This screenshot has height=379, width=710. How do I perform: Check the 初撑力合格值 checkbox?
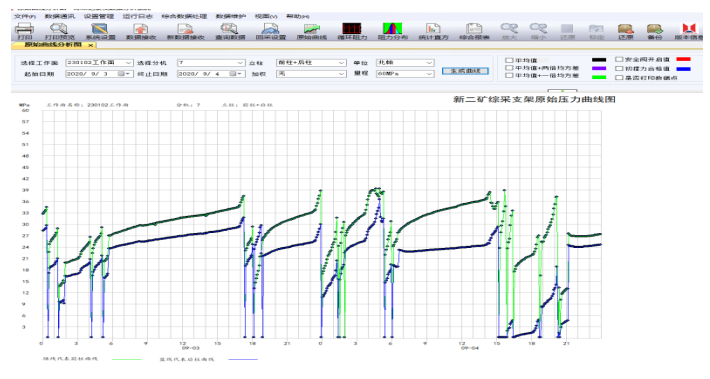point(619,68)
